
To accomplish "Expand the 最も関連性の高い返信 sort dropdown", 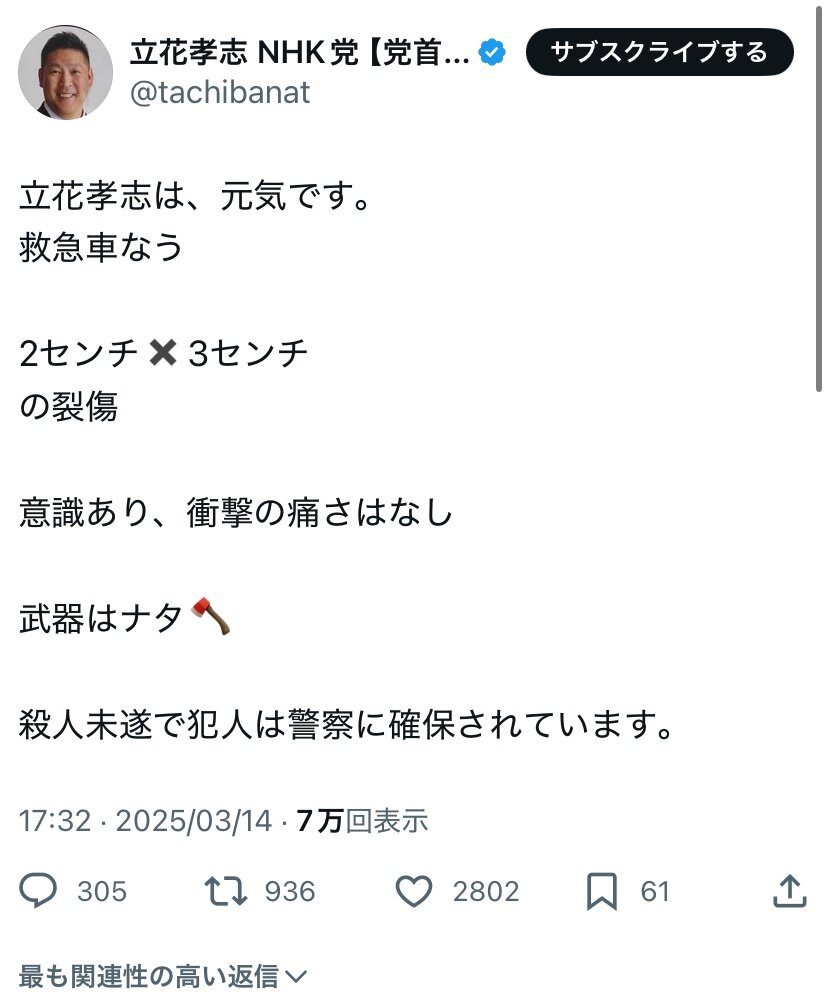I will click(163, 976).
